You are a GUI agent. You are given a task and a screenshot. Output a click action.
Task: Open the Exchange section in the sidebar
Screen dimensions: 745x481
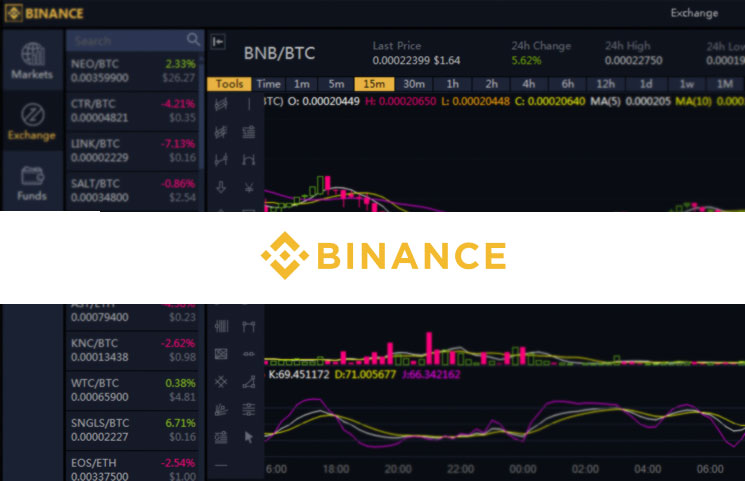[32, 121]
